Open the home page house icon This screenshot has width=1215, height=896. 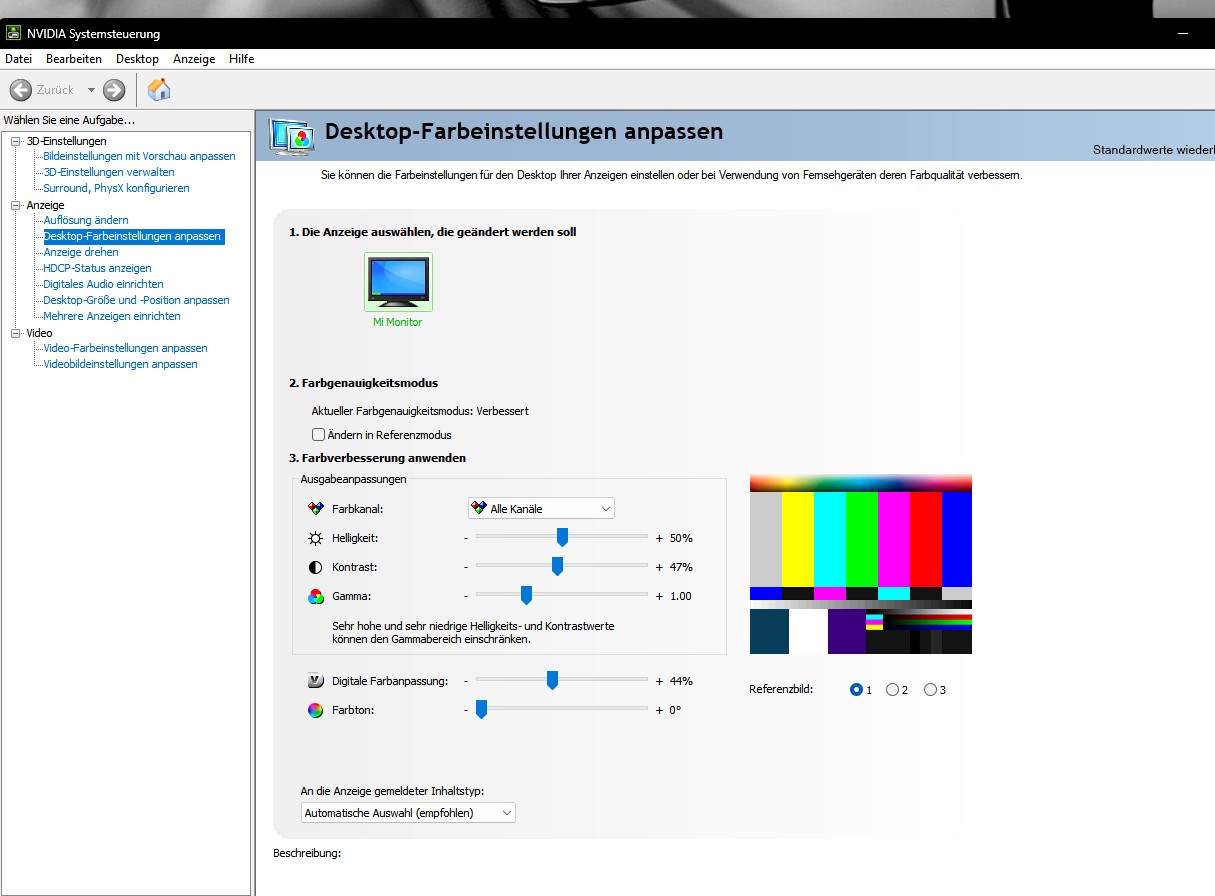[x=158, y=89]
